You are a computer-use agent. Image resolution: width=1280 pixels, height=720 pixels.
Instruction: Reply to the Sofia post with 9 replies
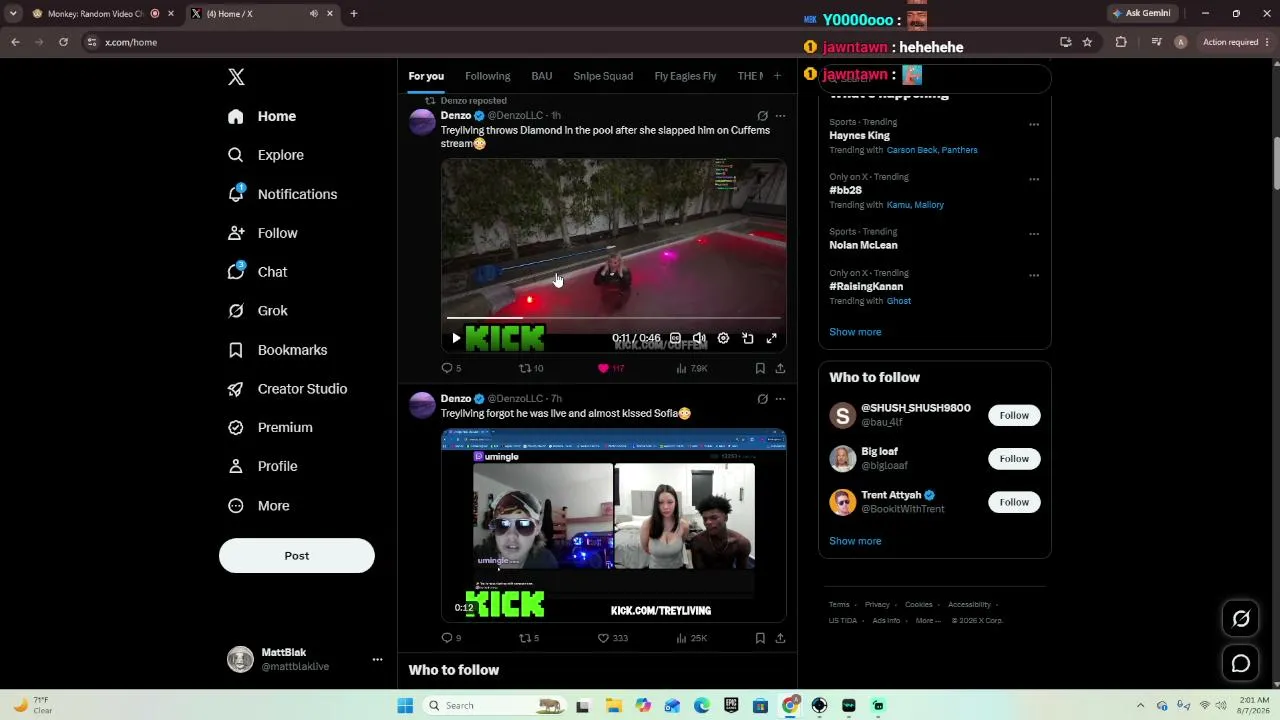click(x=451, y=638)
